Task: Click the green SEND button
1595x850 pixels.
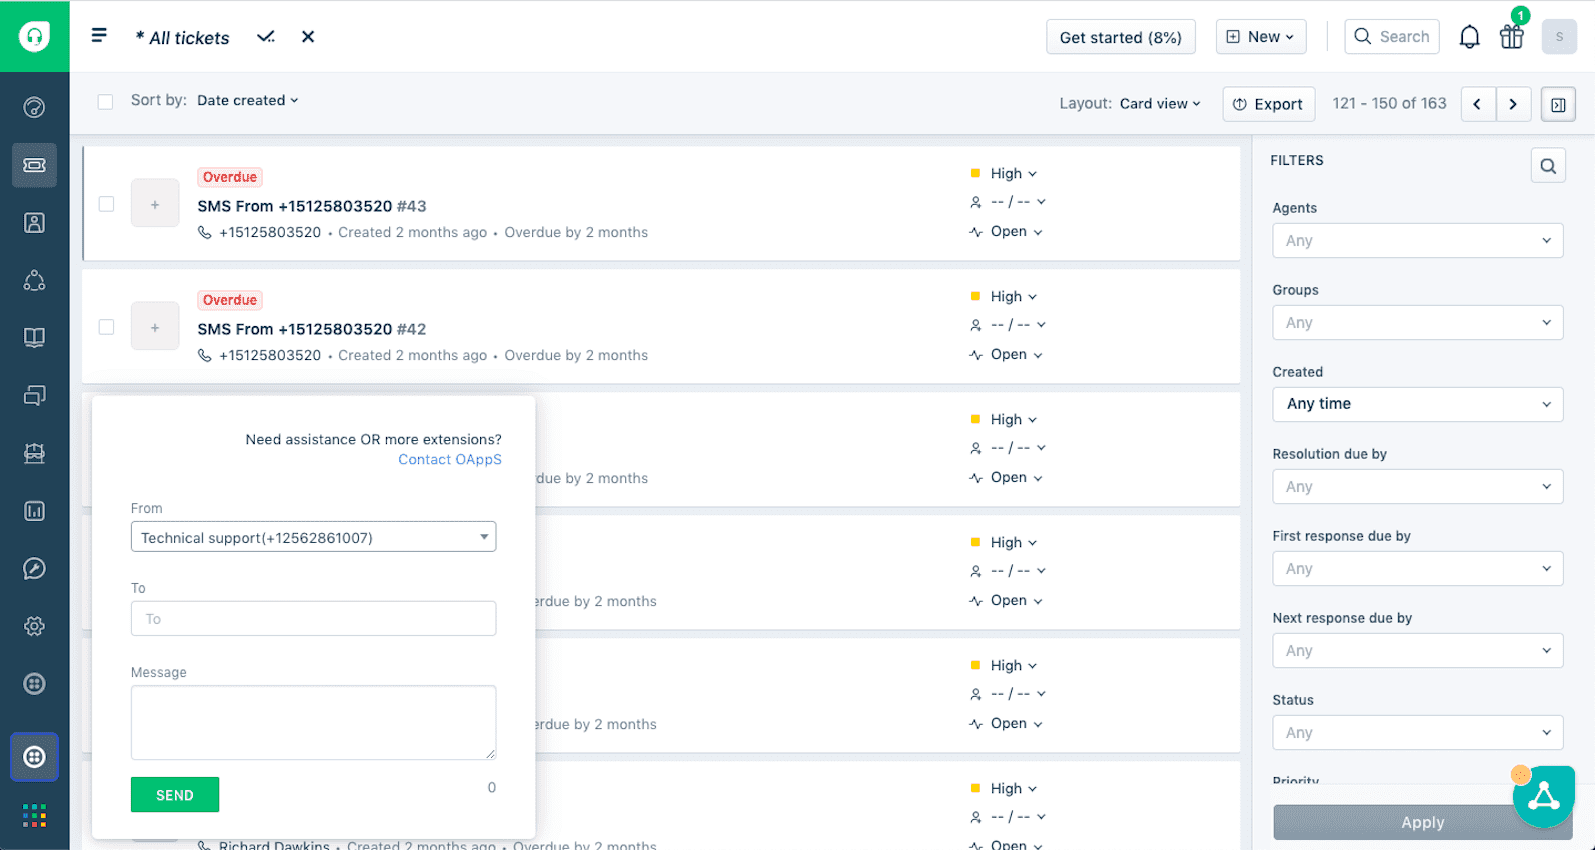Action: [175, 795]
